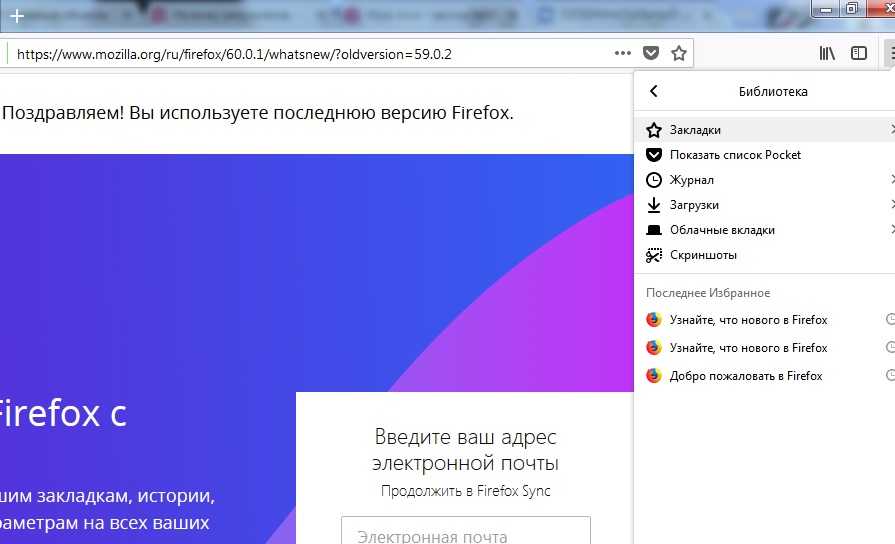The image size is (895, 544).
Task: Open Library toolbar button
Action: pos(827,53)
